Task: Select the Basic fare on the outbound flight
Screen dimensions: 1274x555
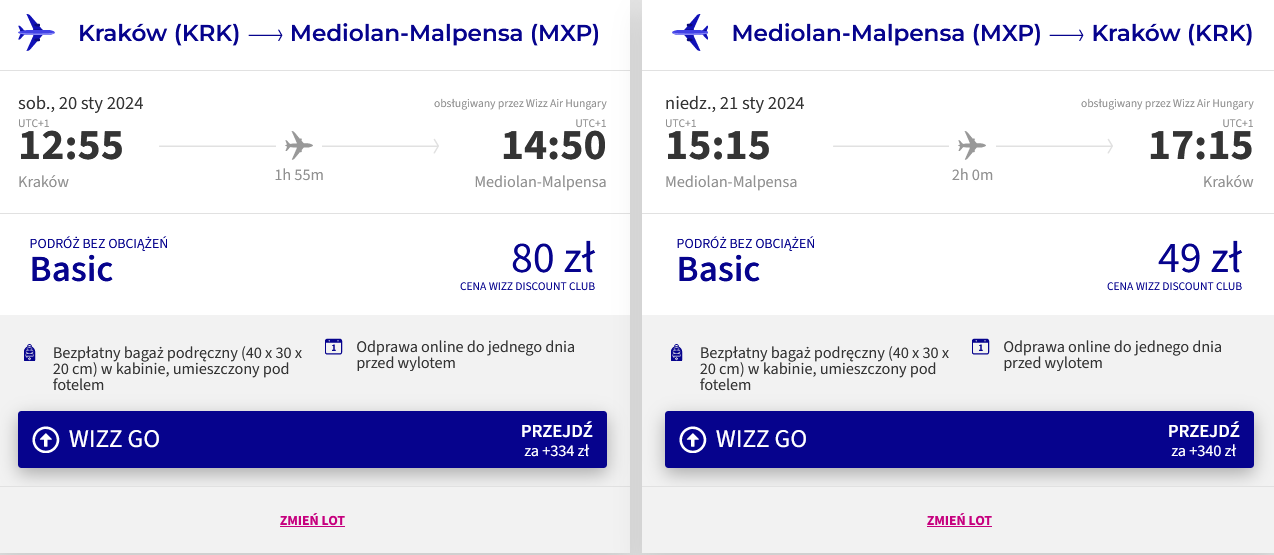Action: tap(72, 268)
